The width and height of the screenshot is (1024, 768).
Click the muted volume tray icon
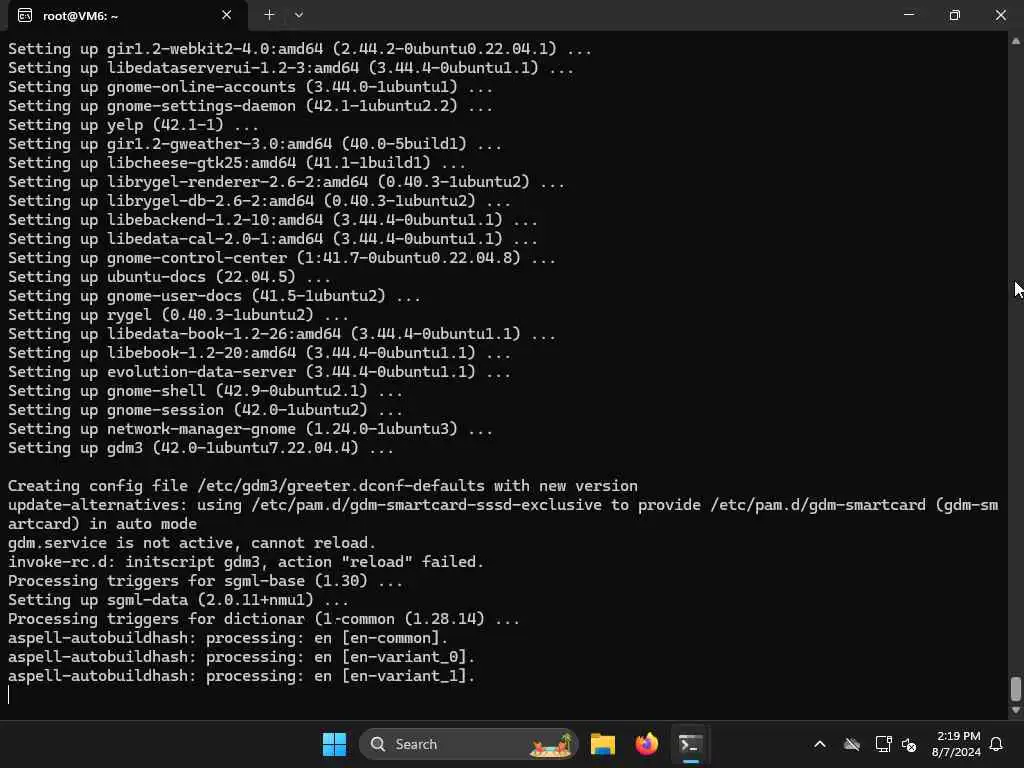908,744
